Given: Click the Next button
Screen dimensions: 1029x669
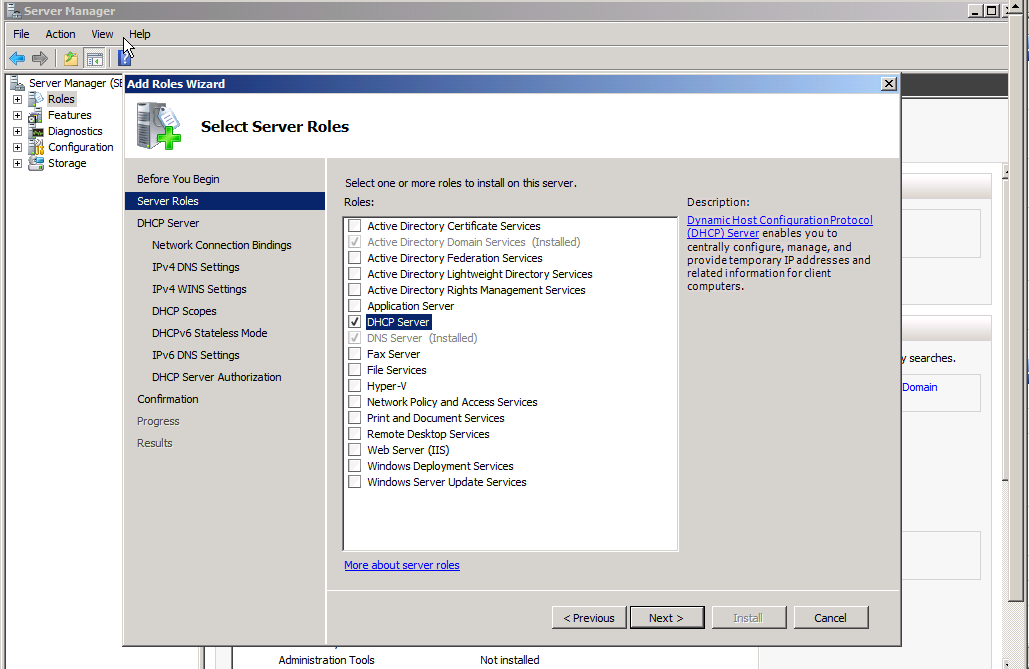Looking at the screenshot, I should (667, 618).
